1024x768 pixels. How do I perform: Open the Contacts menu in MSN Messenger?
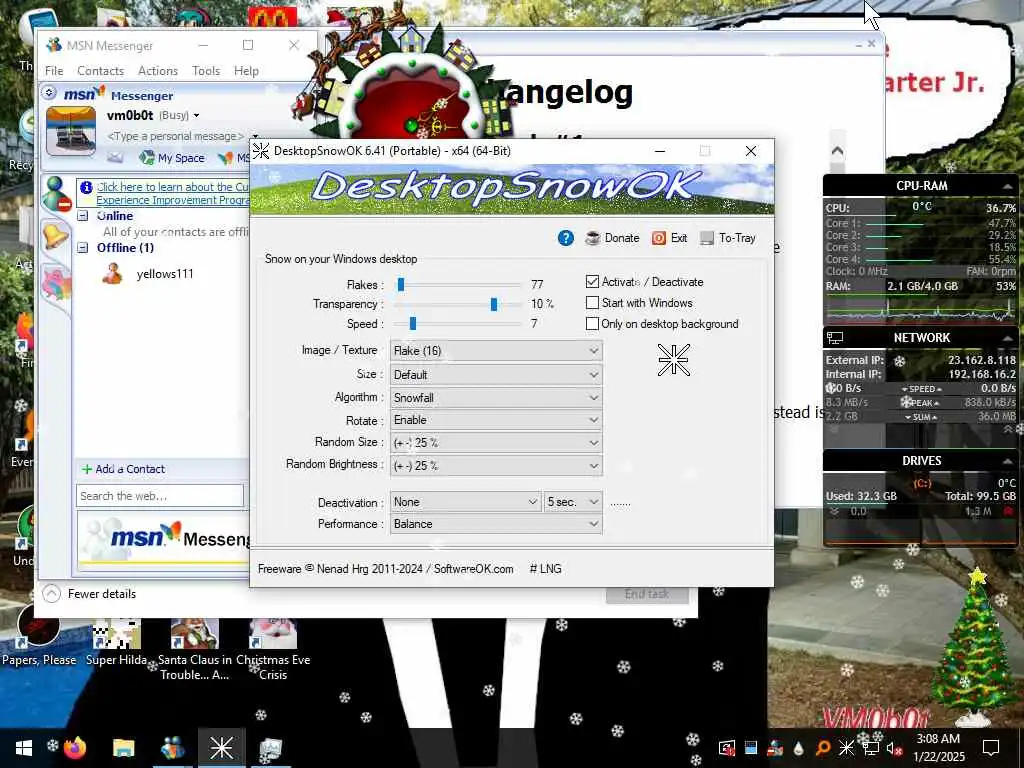101,71
